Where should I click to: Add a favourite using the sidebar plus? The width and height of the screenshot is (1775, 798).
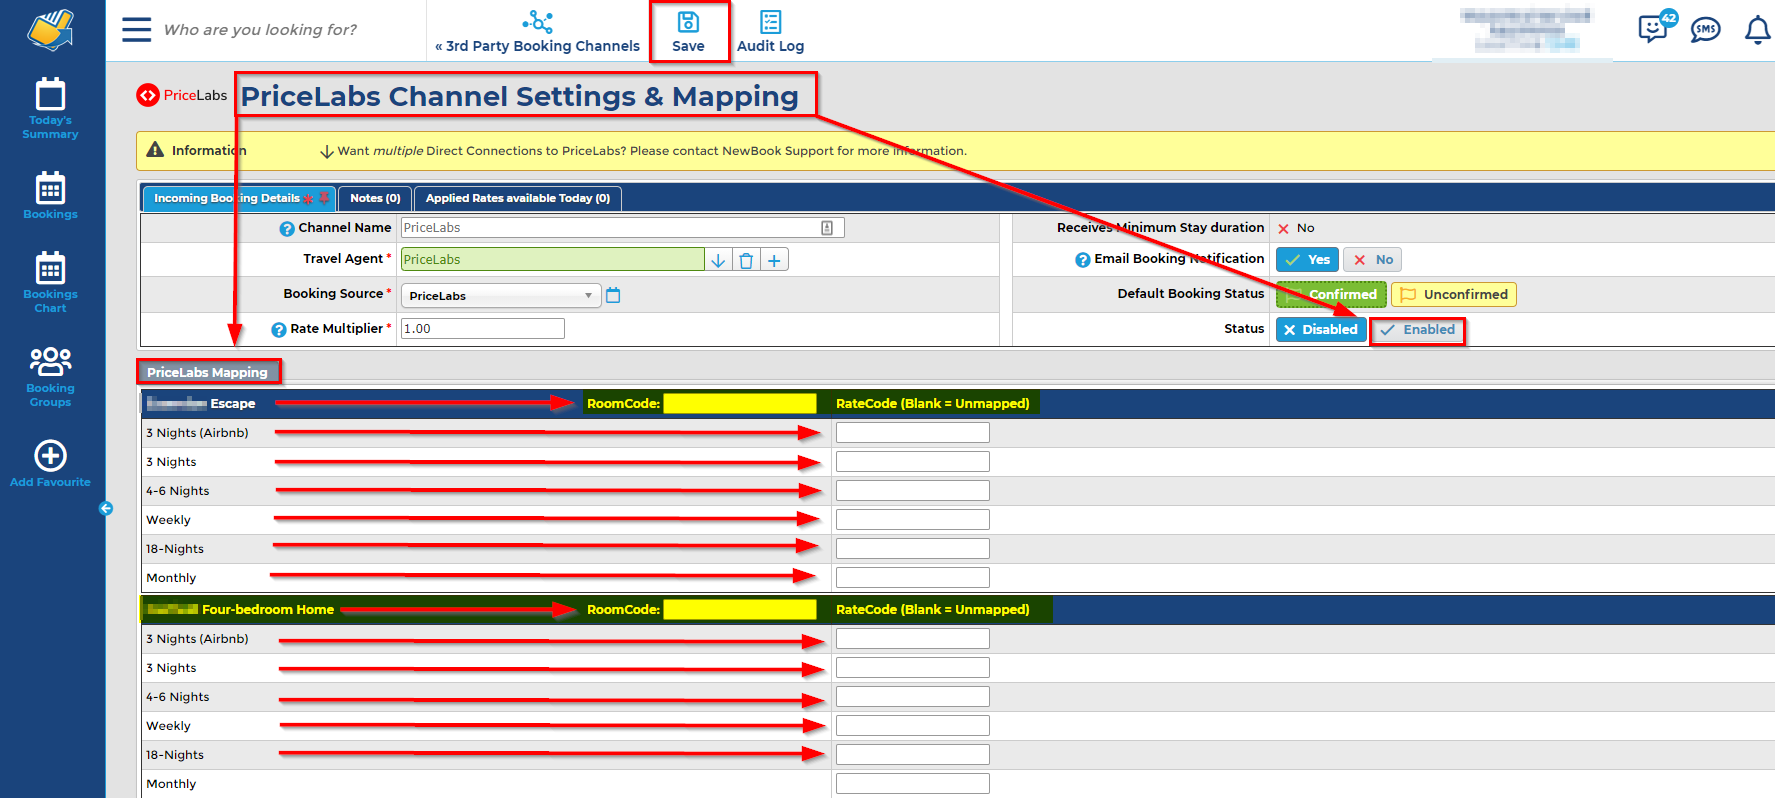tap(50, 464)
